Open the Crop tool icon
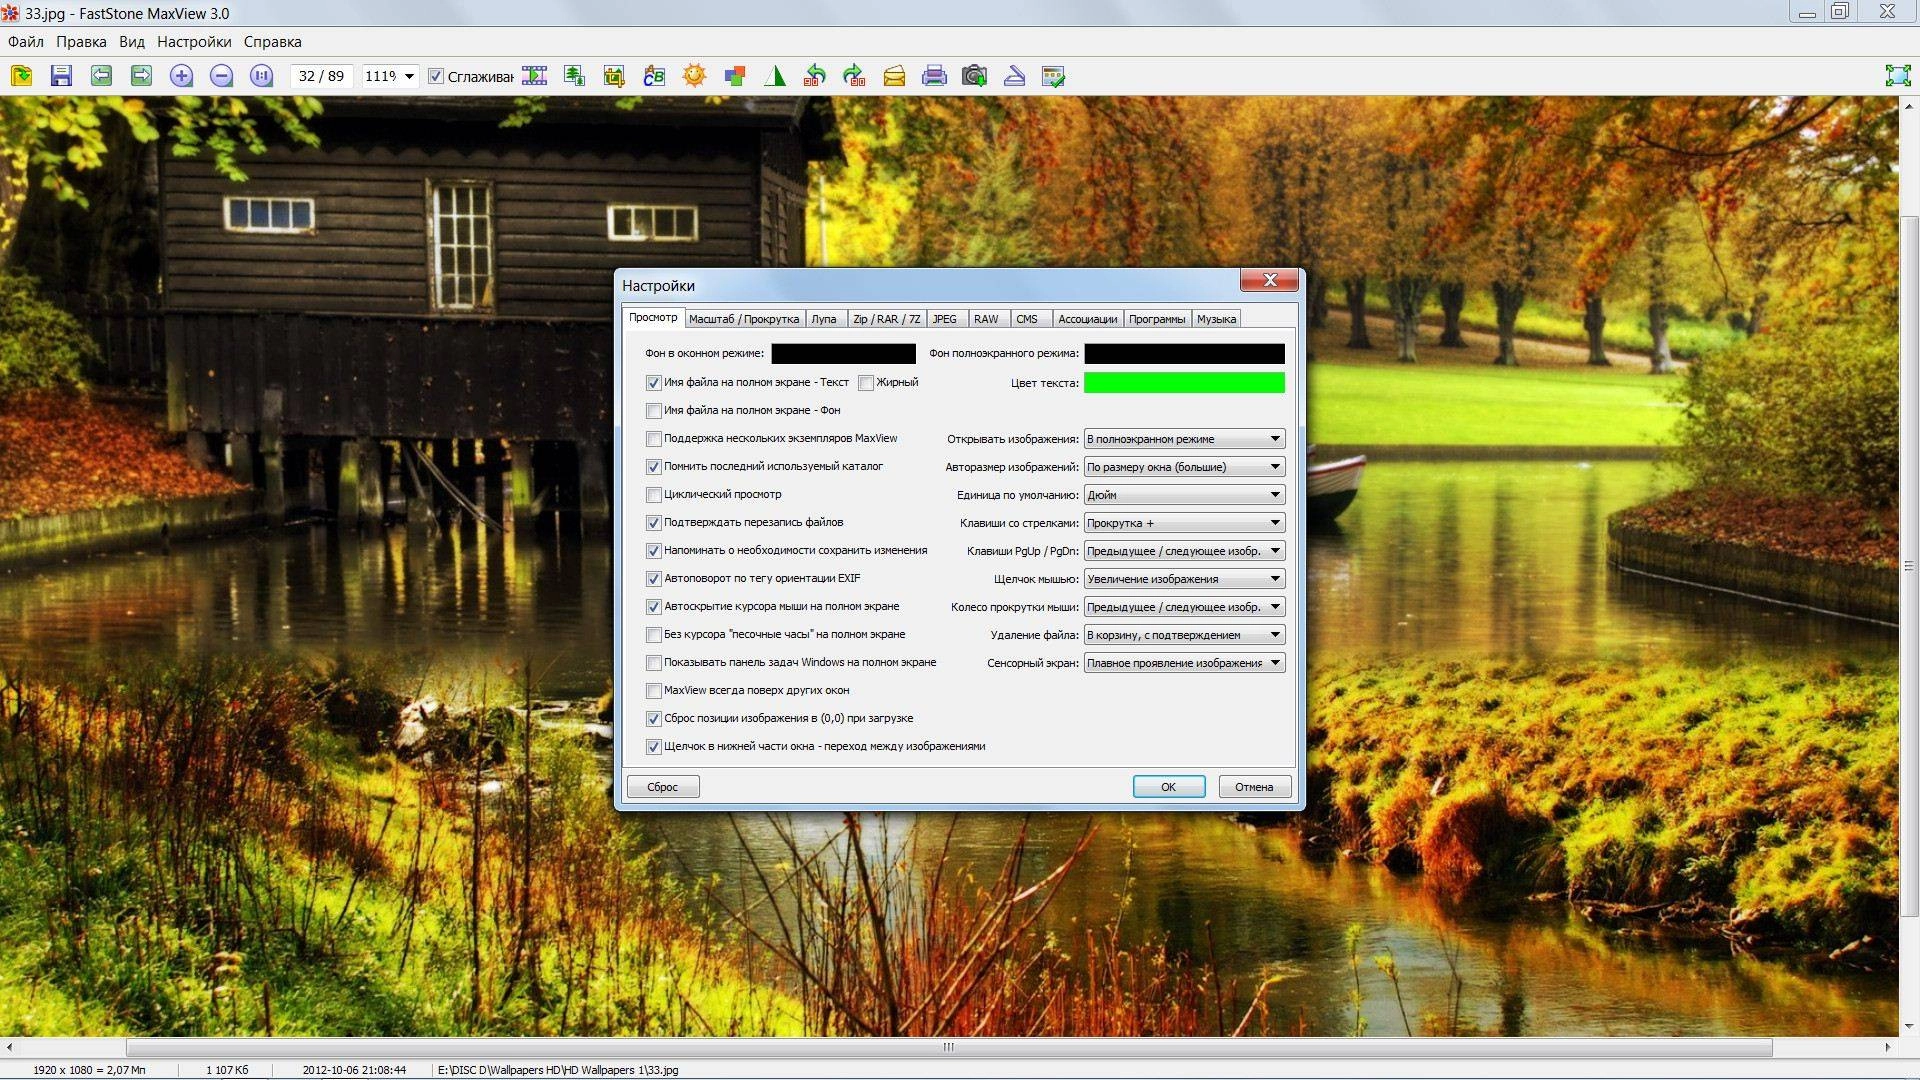Viewport: 1920px width, 1080px height. [x=614, y=76]
